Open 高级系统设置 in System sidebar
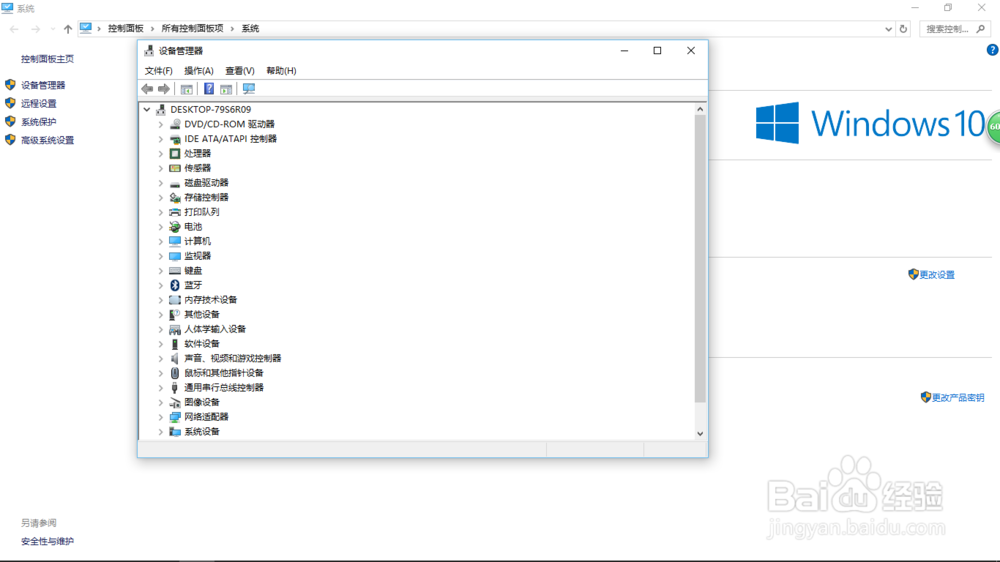The height and width of the screenshot is (562, 1000). [x=48, y=140]
